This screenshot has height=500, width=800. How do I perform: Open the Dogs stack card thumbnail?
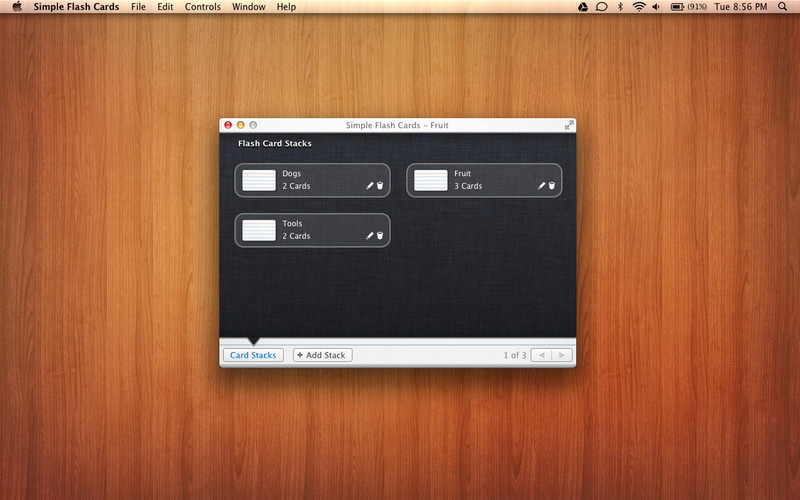tap(259, 180)
